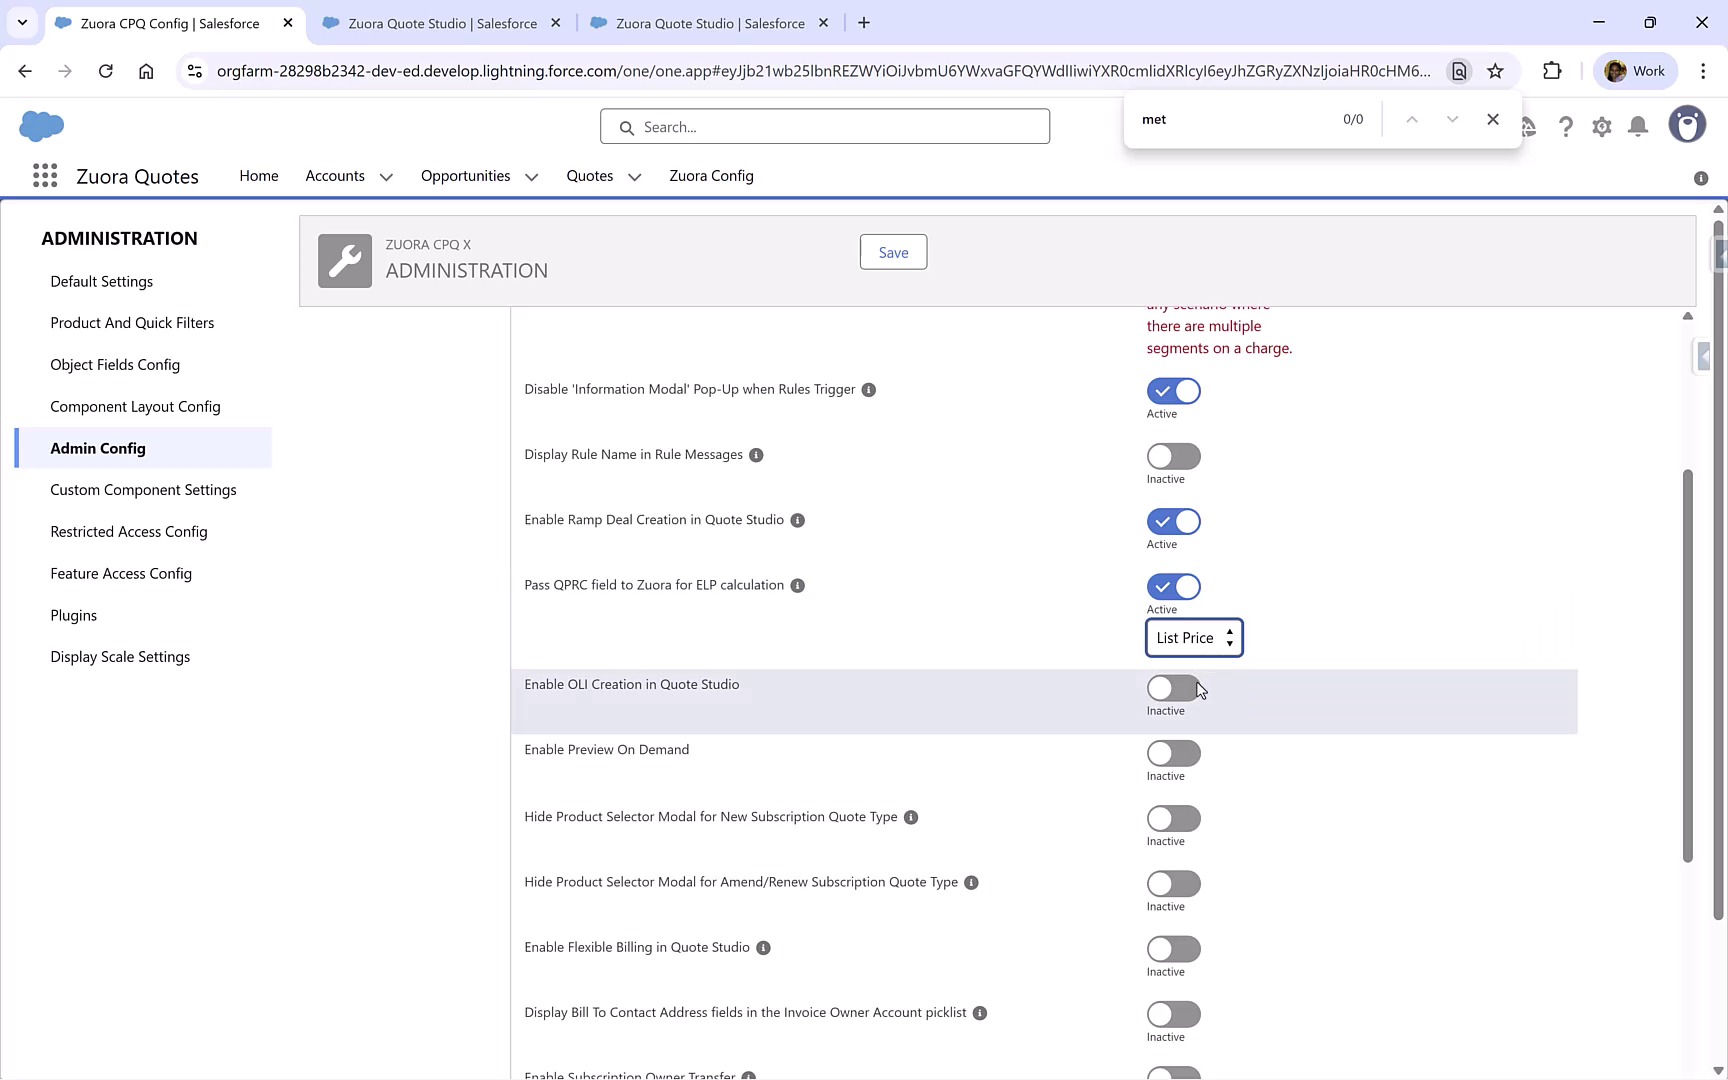Screen dimensions: 1728x1080
Task: Disable Enable Ramp Deal Creation in Quote Studio
Action: point(1173,521)
